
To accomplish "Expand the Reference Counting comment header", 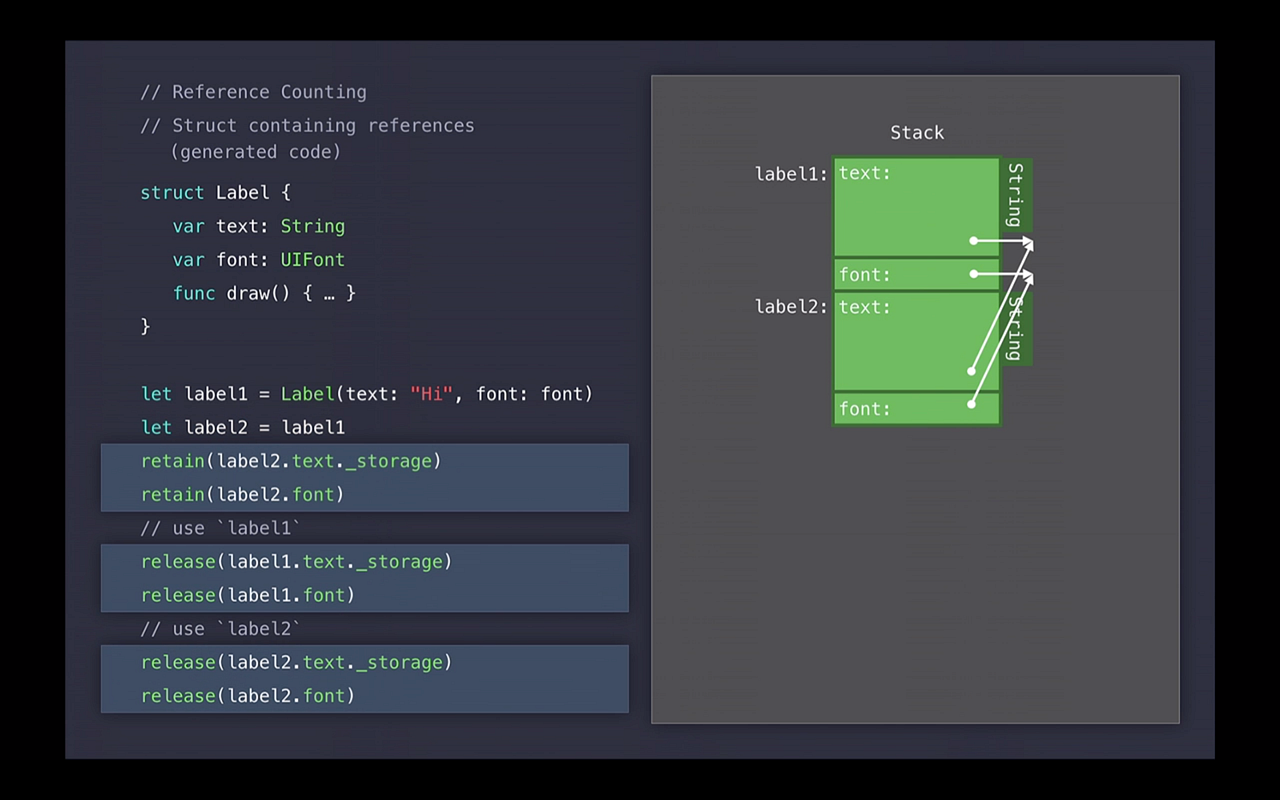I will click(x=253, y=91).
